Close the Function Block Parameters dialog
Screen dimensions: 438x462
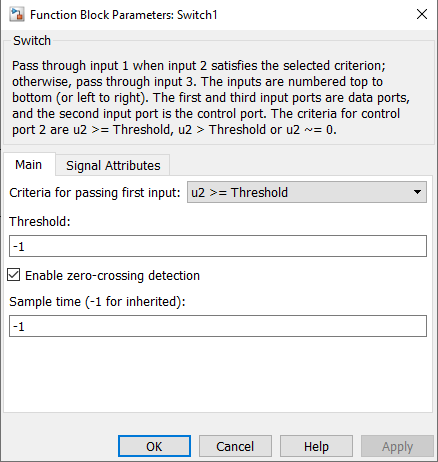pos(422,14)
